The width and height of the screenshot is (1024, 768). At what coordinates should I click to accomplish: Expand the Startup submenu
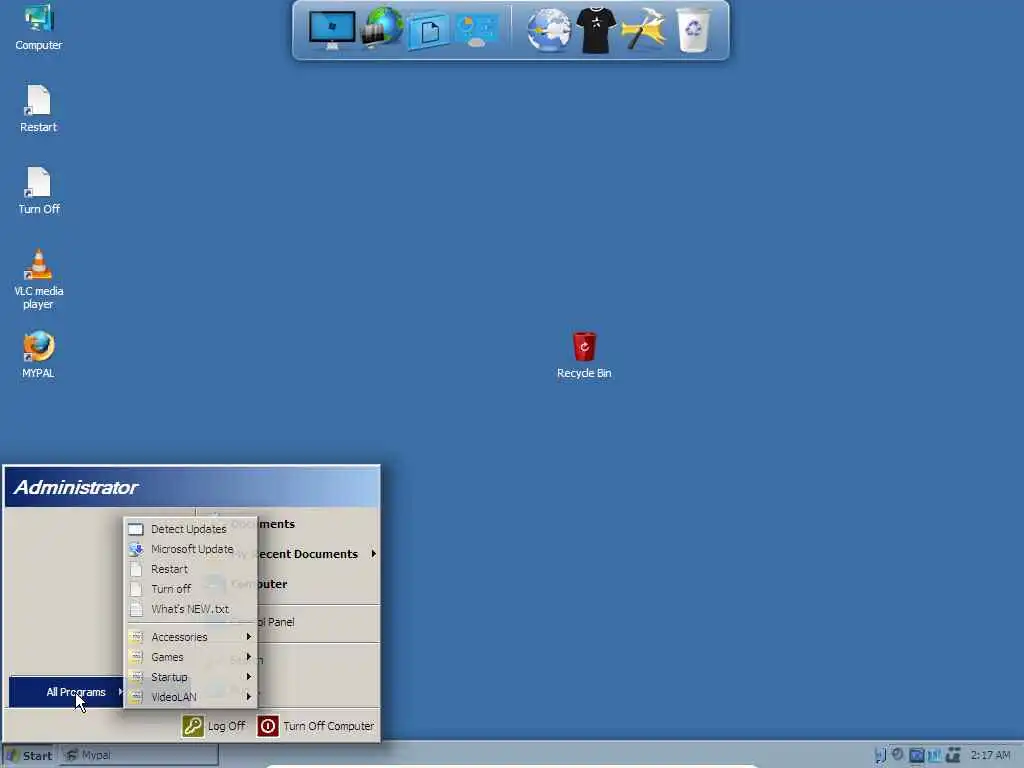tap(191, 677)
